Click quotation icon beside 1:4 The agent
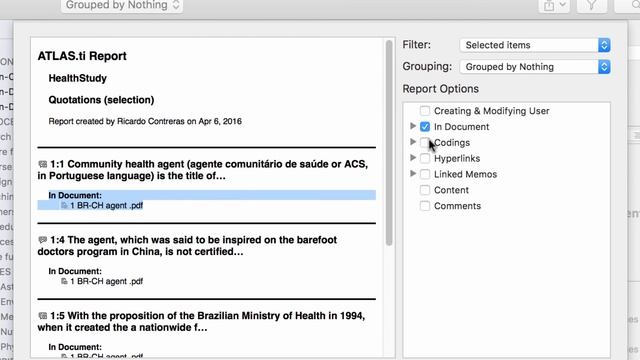Viewport: 640px width, 360px height. 42,240
